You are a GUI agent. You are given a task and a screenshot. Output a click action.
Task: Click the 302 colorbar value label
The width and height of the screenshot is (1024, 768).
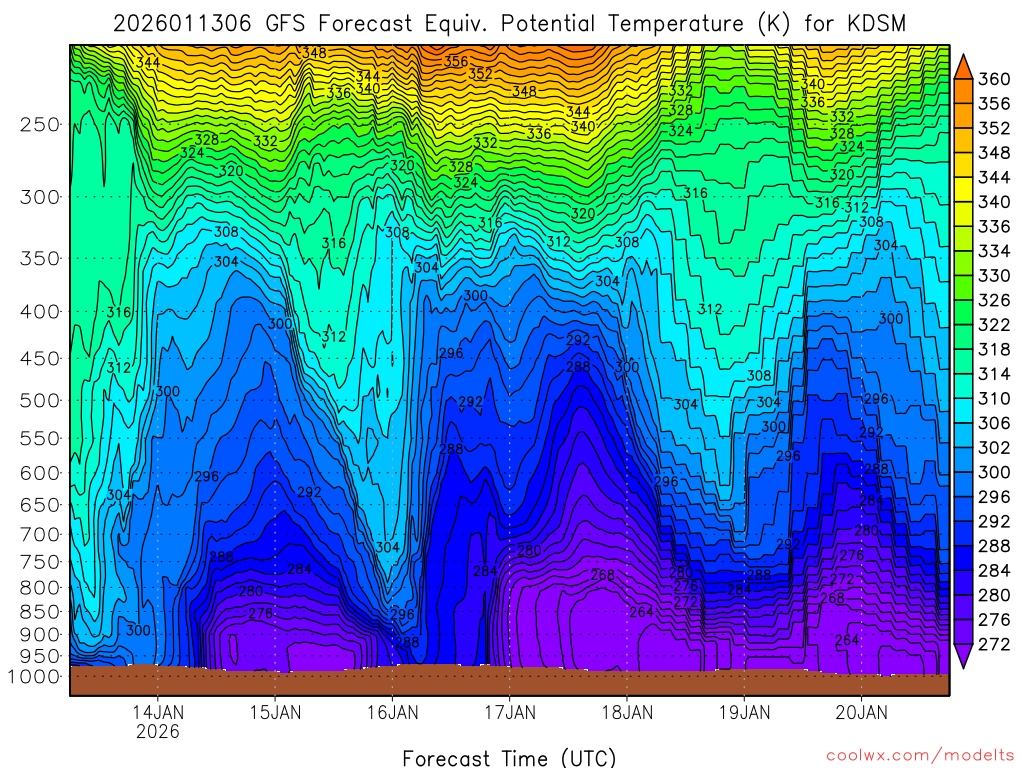[x=994, y=448]
